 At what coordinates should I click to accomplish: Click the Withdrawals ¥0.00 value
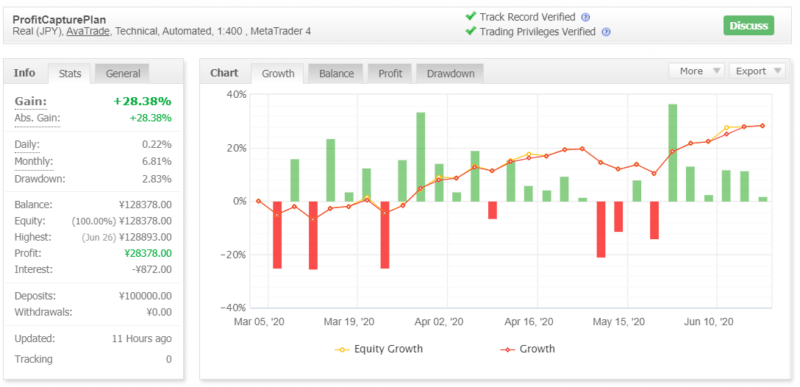tap(159, 313)
